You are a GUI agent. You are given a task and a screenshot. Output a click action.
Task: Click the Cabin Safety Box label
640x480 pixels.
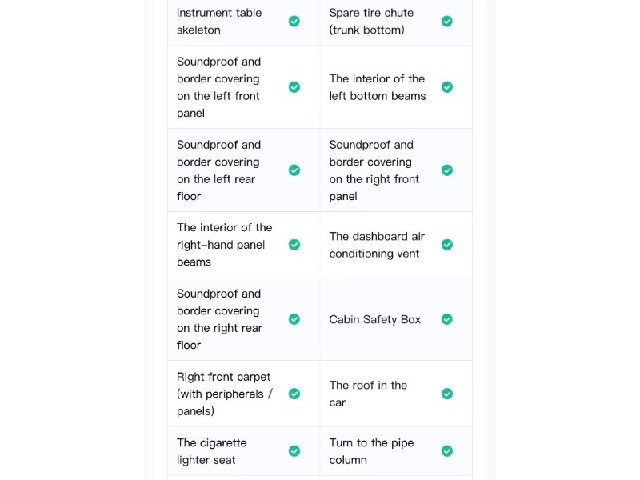pos(375,319)
